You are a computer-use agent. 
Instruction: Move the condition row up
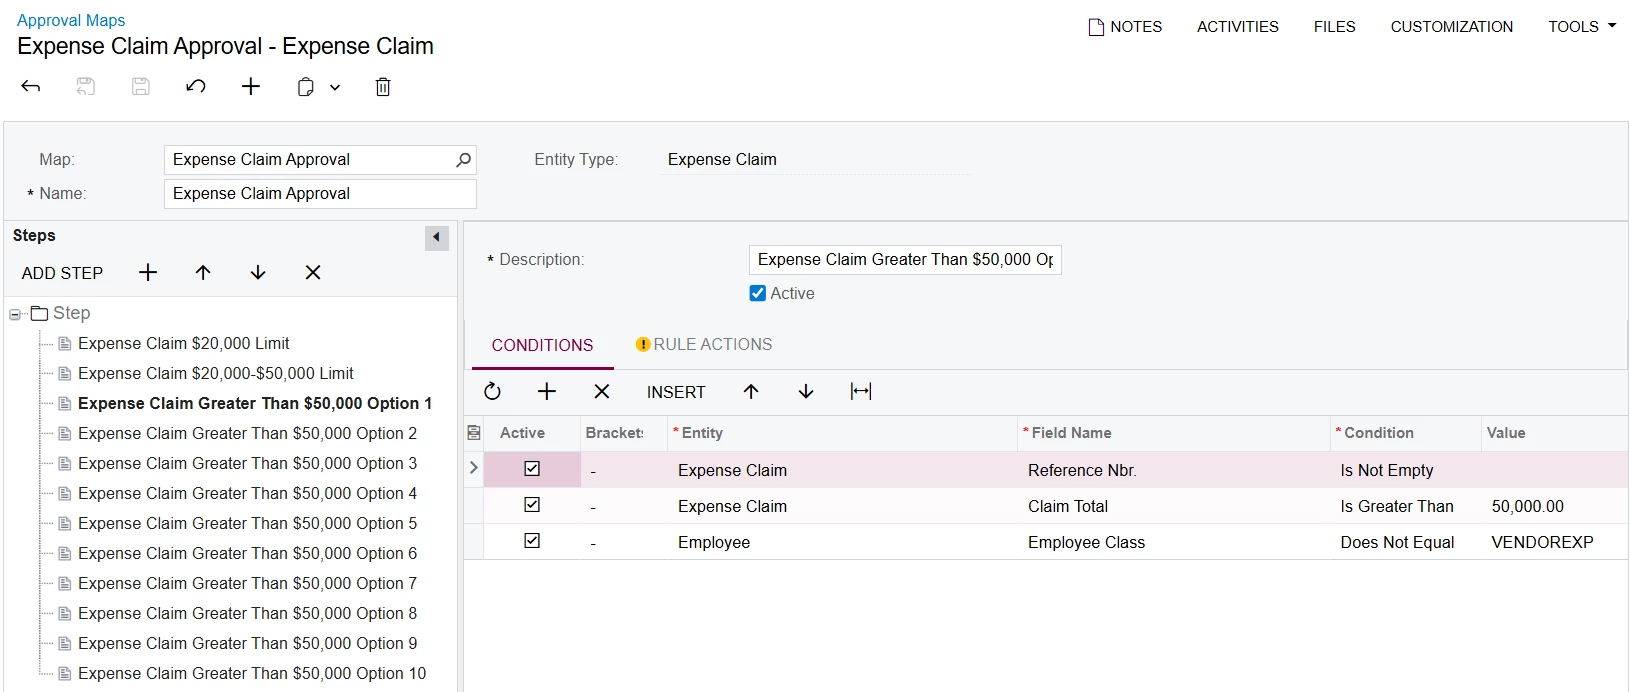[751, 392]
